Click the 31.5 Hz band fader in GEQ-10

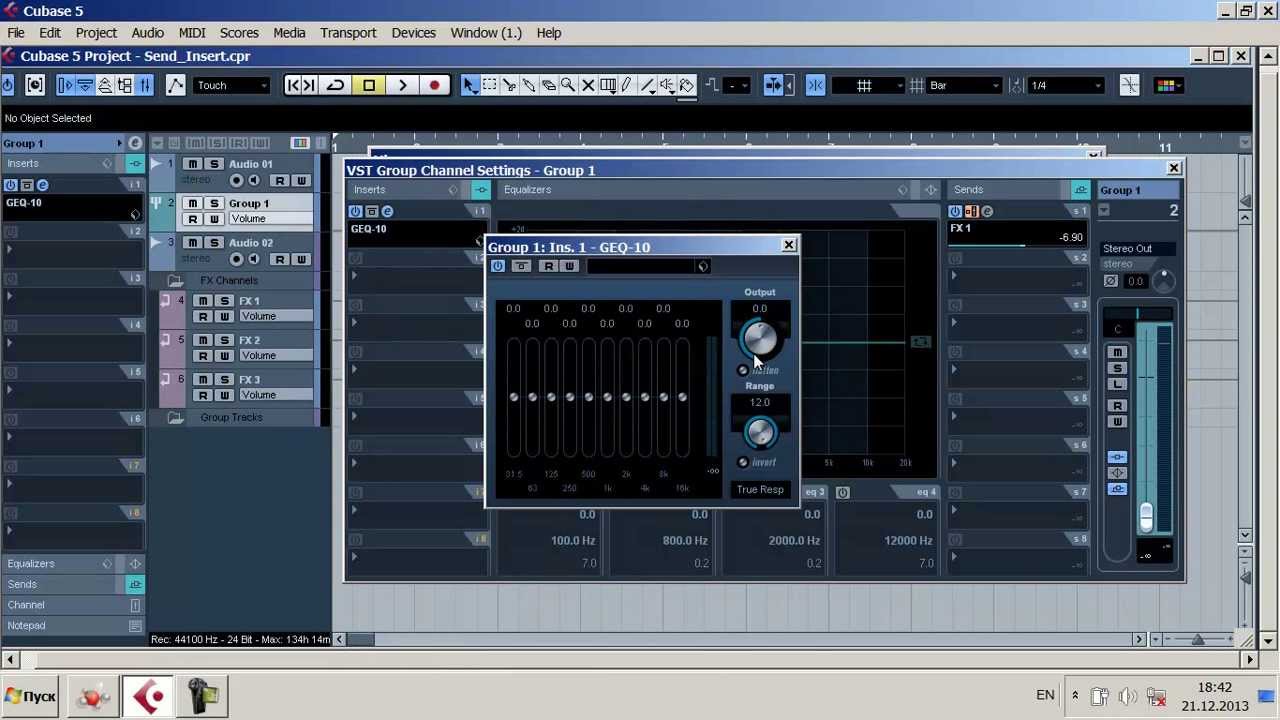(514, 399)
